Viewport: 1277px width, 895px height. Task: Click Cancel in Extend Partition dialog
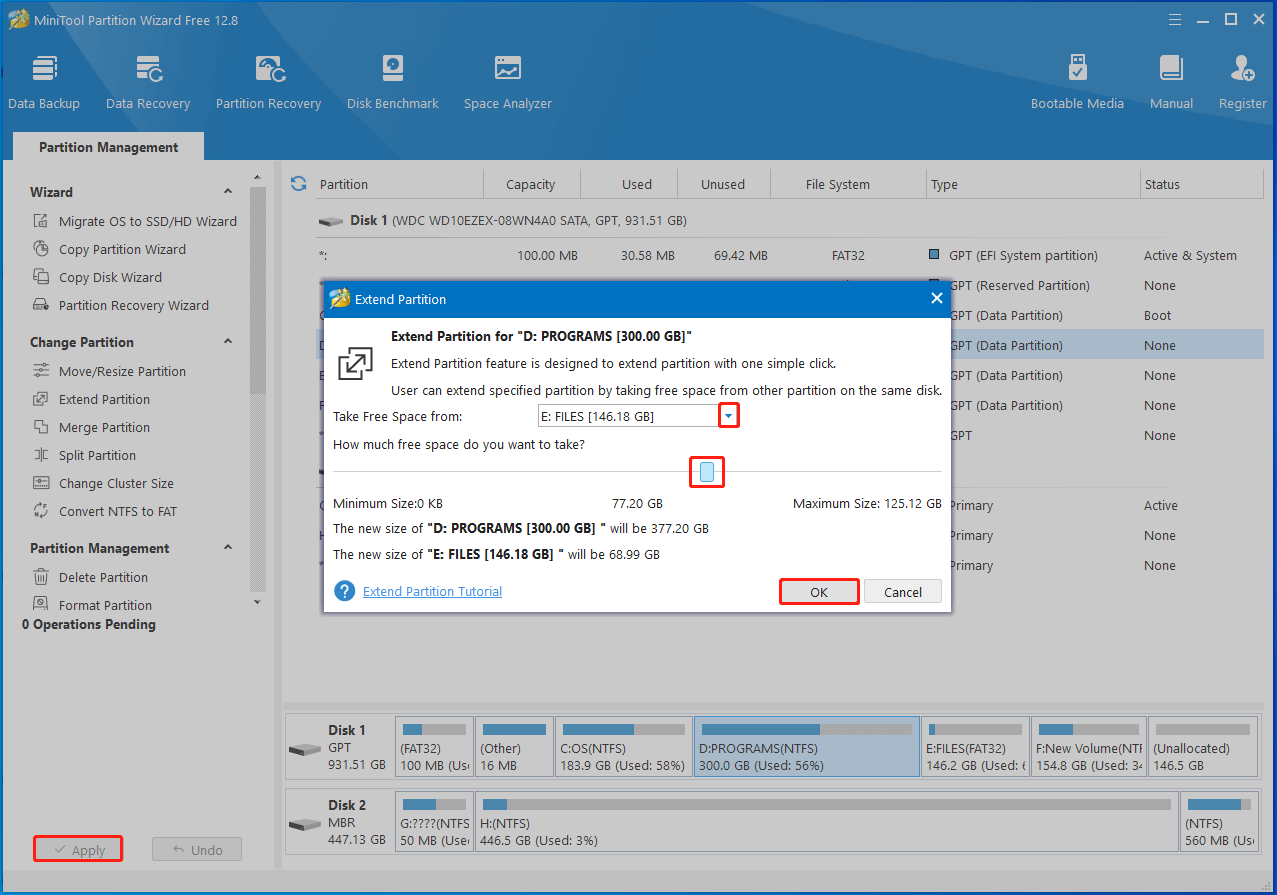pyautogui.click(x=903, y=592)
